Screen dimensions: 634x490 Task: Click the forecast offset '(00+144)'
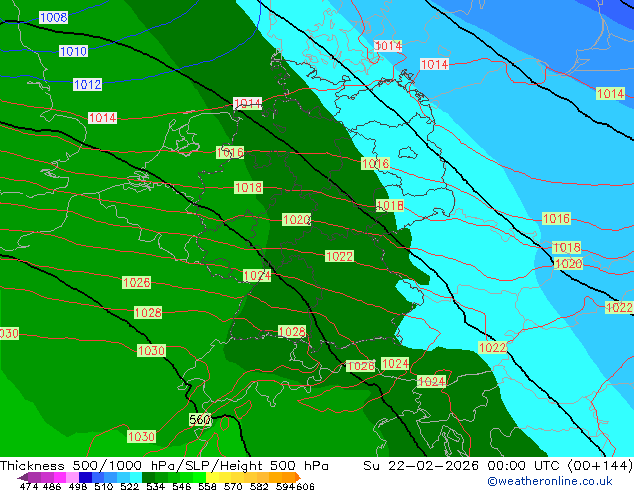point(600,466)
